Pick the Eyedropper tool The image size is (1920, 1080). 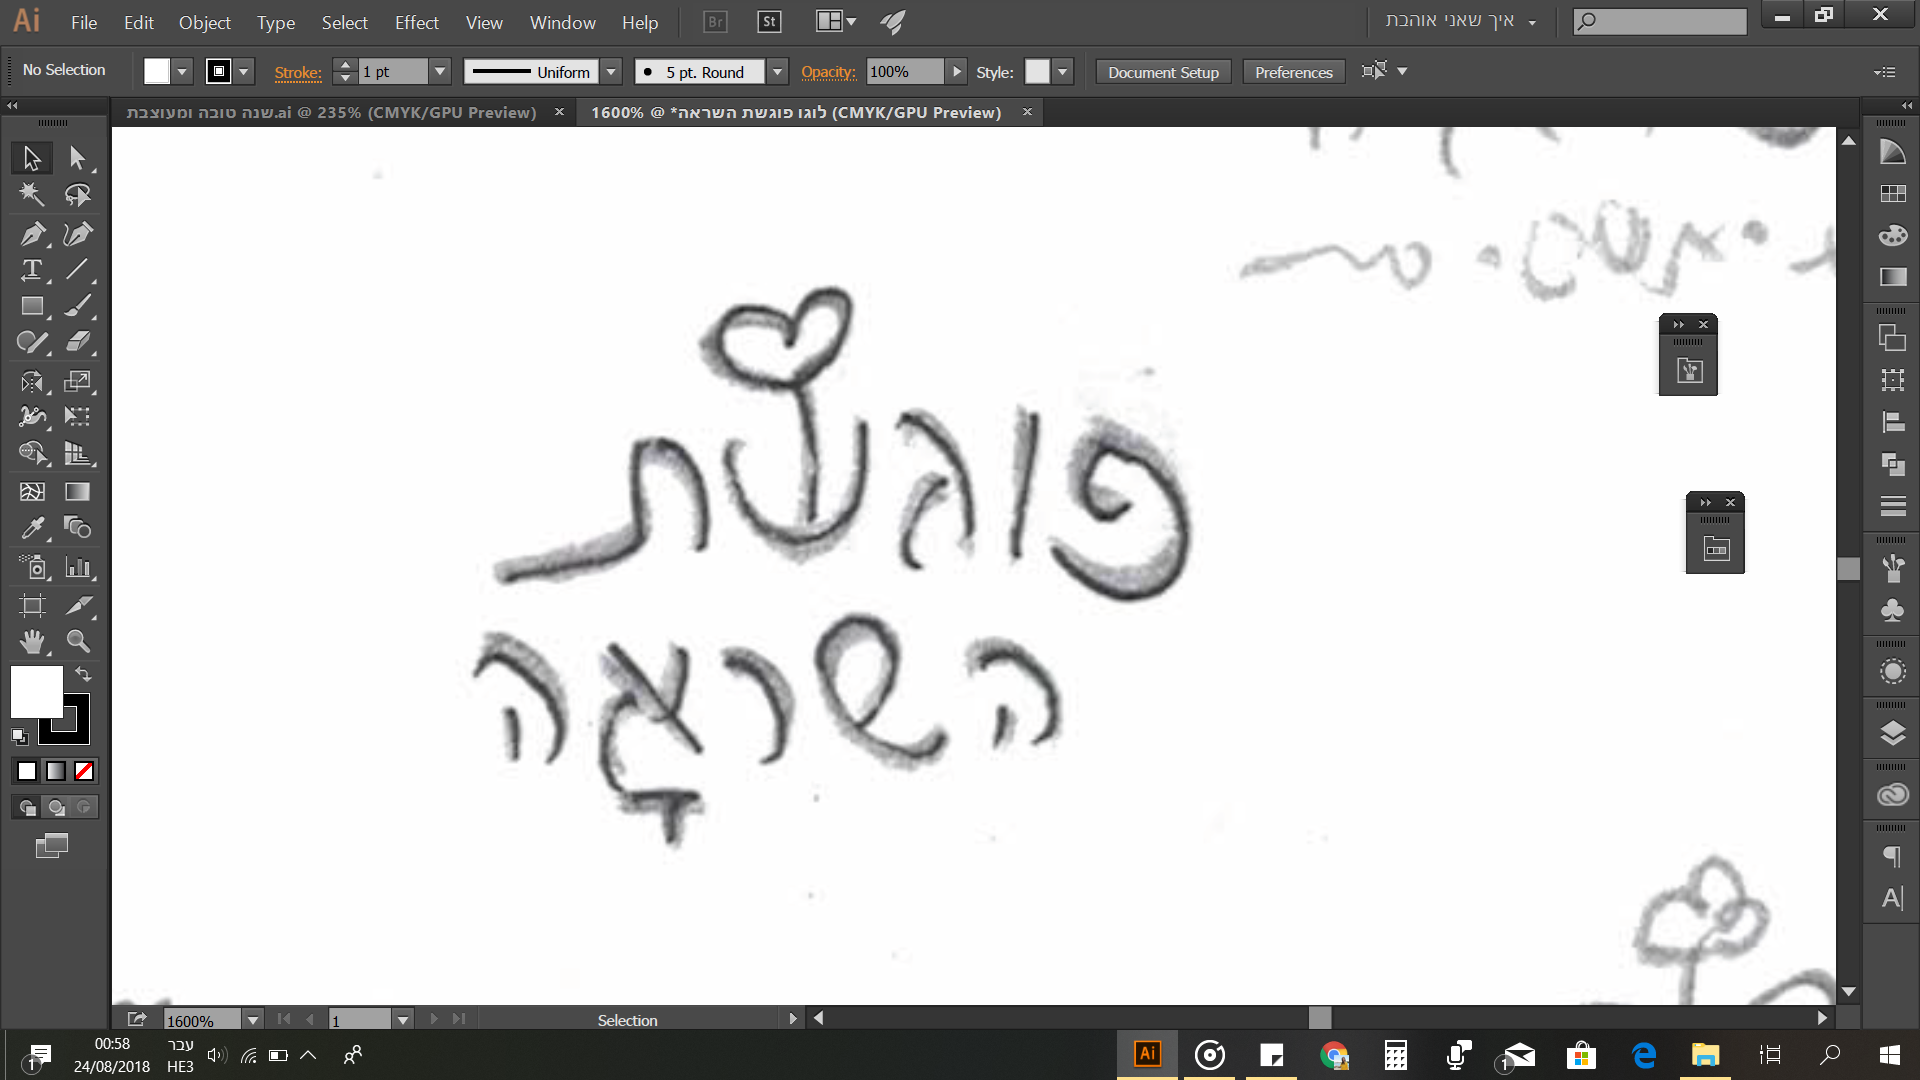(x=32, y=528)
